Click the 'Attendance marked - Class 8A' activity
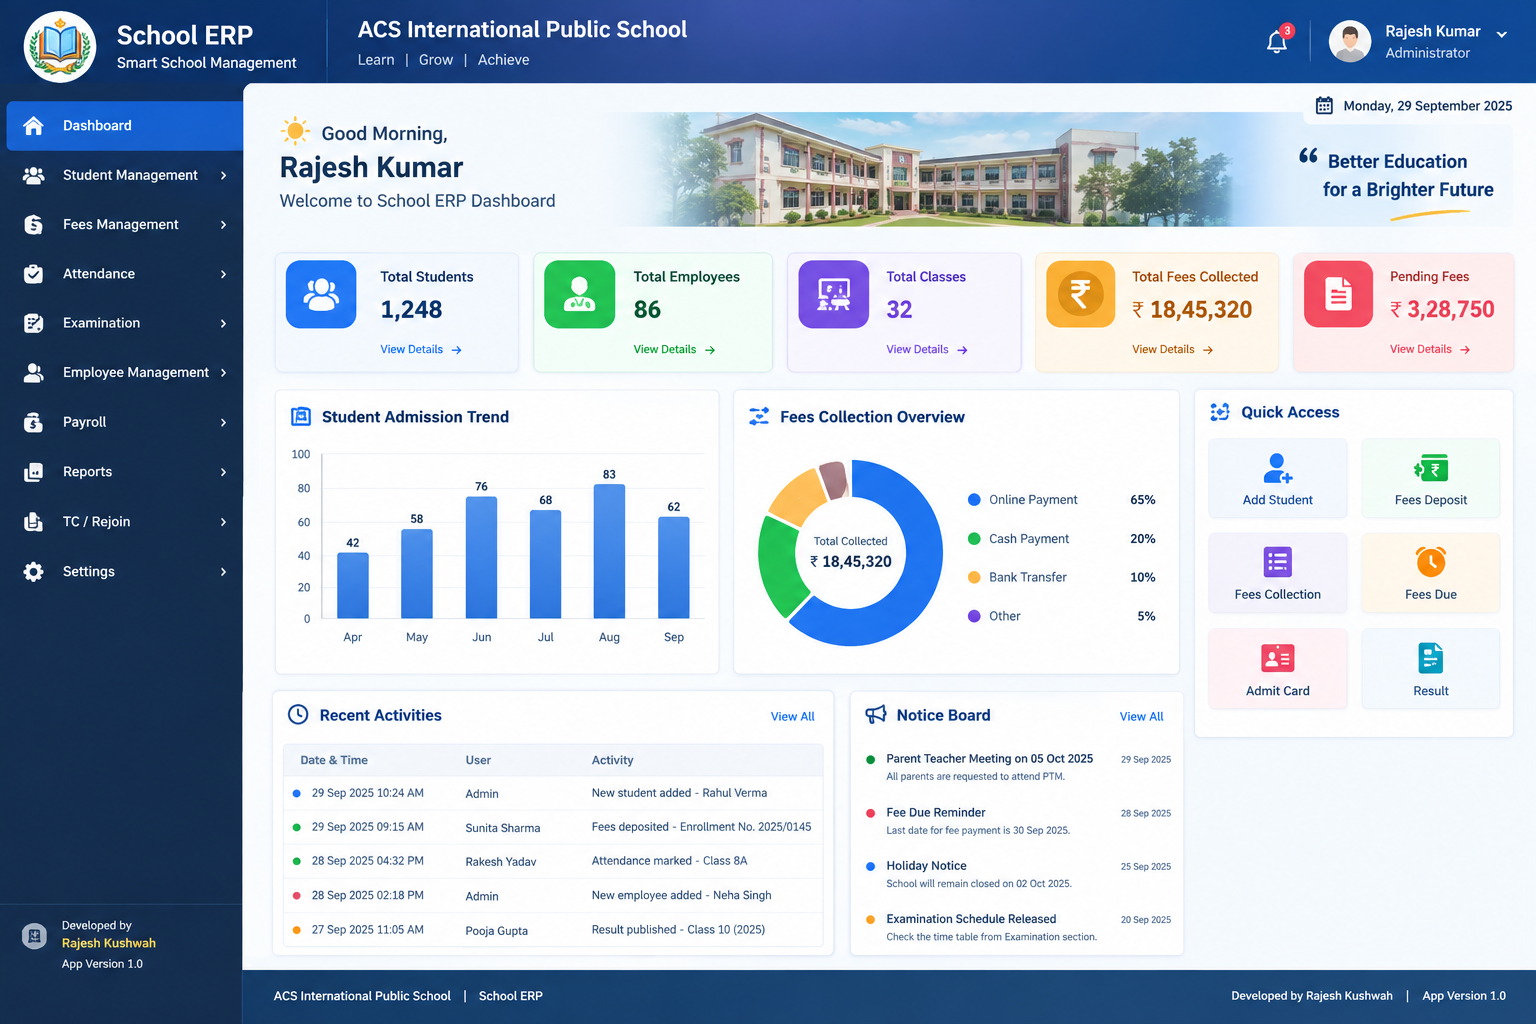This screenshot has width=1536, height=1024. (x=669, y=861)
